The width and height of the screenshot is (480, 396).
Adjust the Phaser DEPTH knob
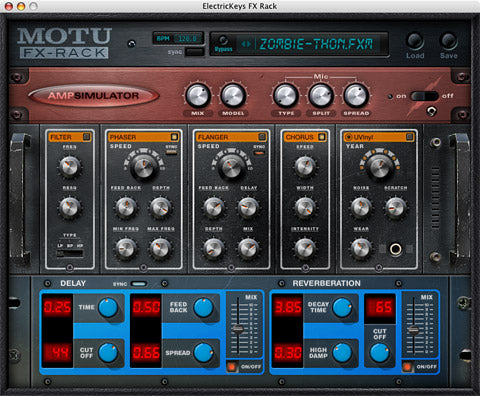pos(161,207)
